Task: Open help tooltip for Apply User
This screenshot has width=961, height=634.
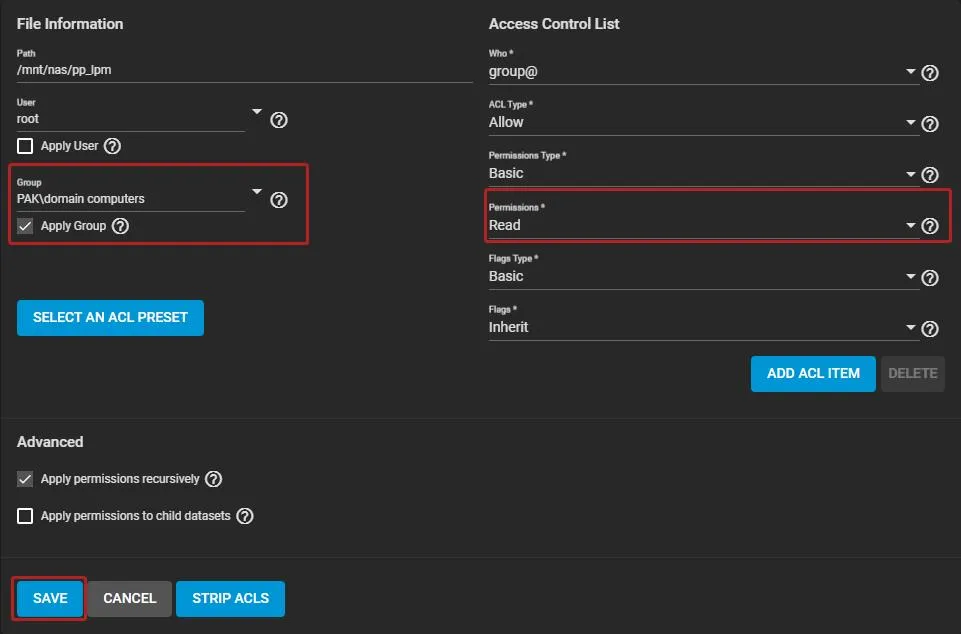Action: click(x=113, y=146)
